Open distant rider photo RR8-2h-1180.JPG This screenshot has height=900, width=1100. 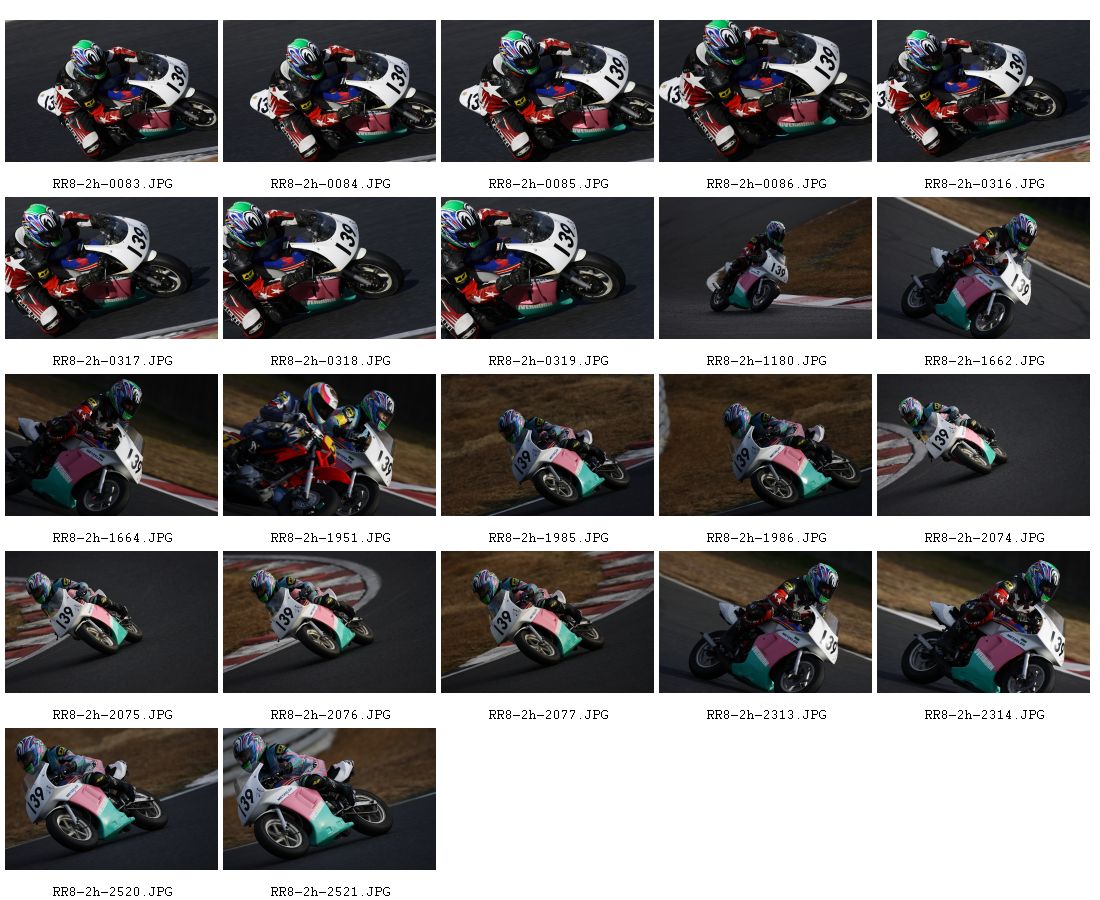click(x=765, y=268)
